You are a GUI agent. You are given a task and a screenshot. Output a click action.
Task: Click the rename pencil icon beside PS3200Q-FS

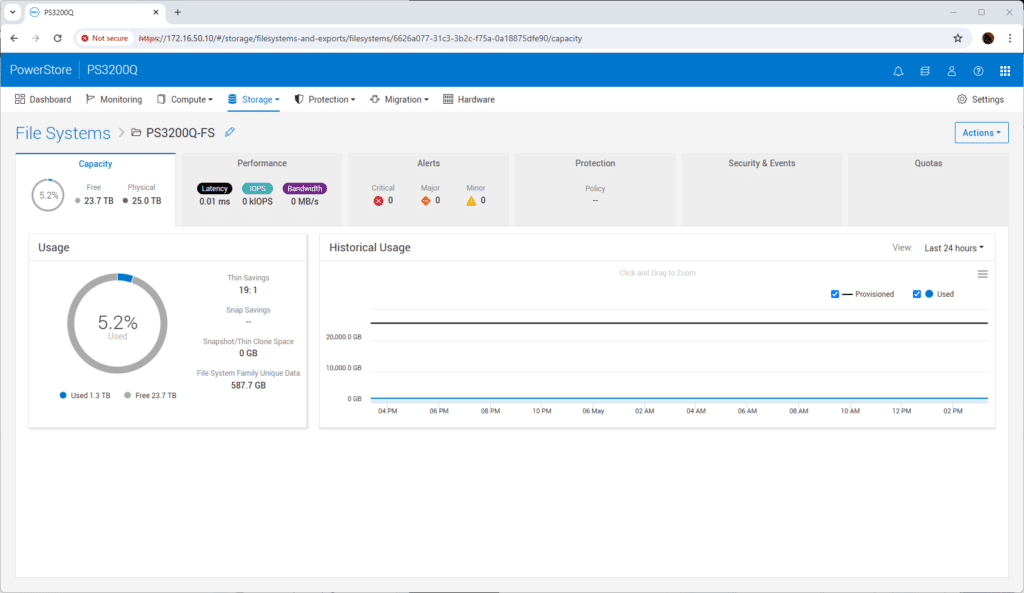[230, 132]
